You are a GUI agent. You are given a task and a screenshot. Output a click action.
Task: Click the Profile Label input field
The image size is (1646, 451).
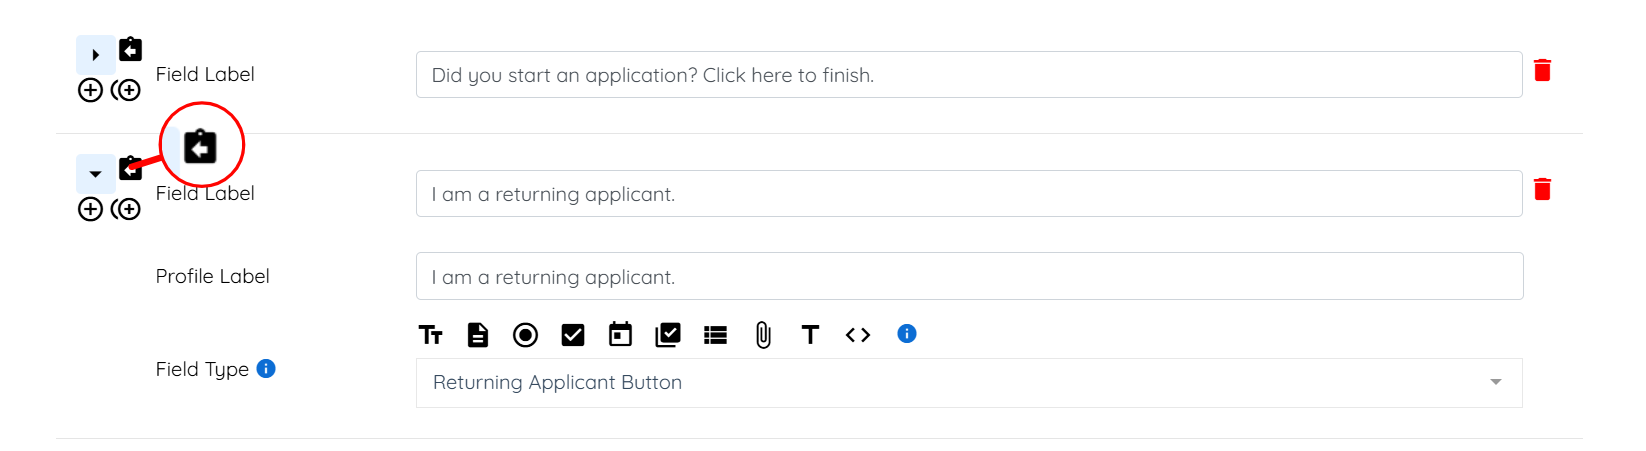click(968, 277)
